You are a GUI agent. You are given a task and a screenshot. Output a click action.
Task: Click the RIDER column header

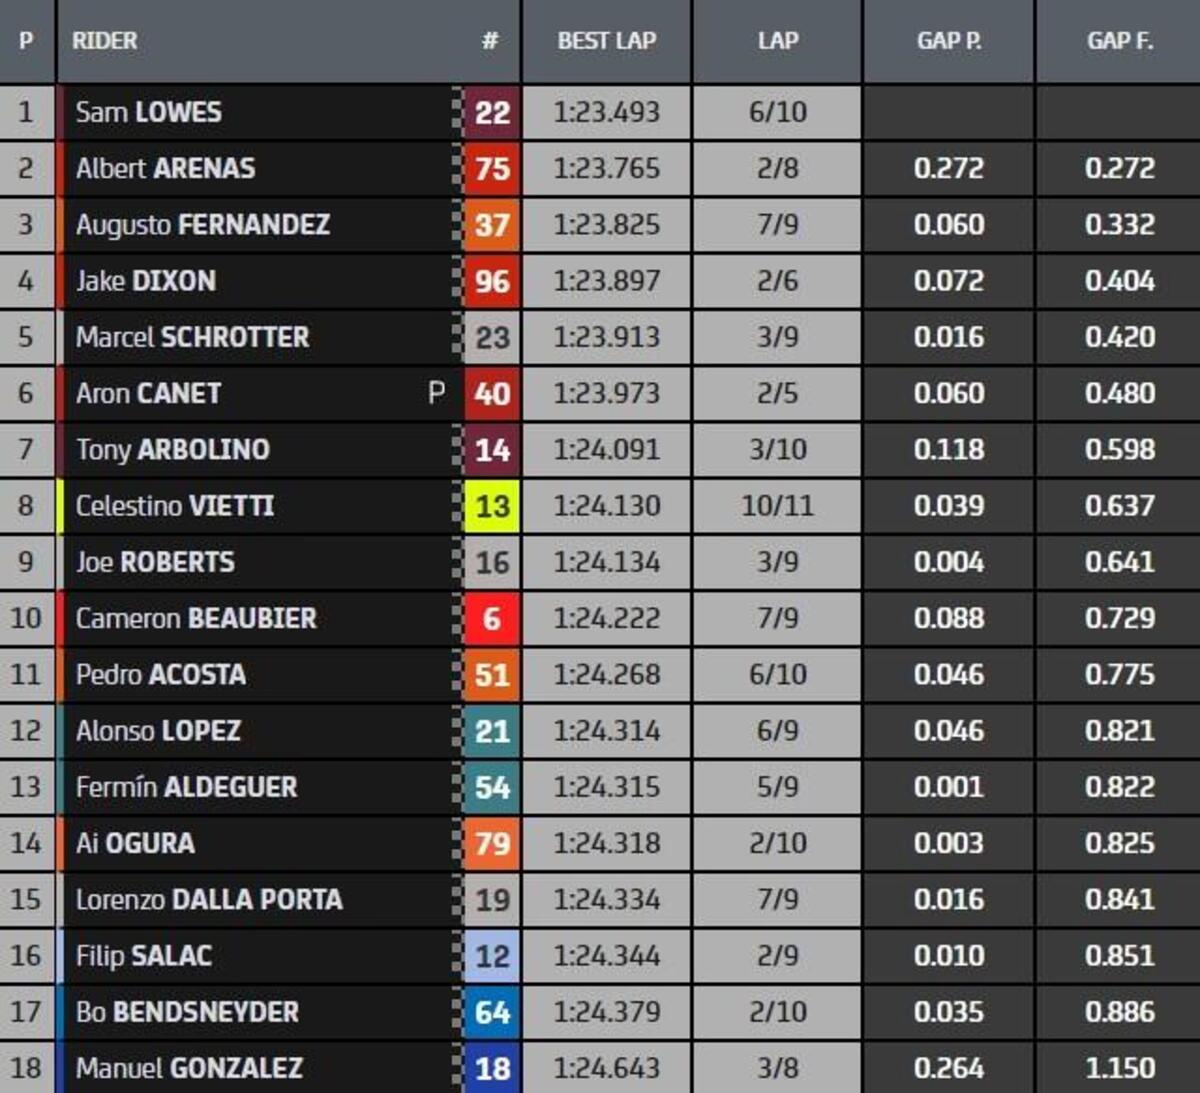pos(105,41)
